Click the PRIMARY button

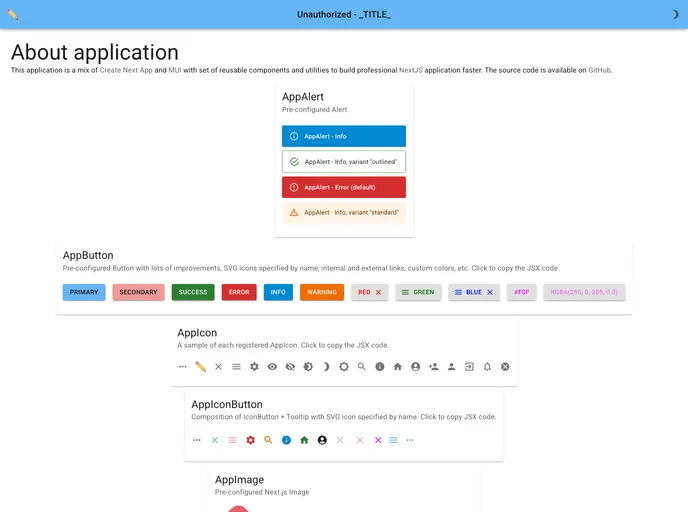[x=84, y=292]
